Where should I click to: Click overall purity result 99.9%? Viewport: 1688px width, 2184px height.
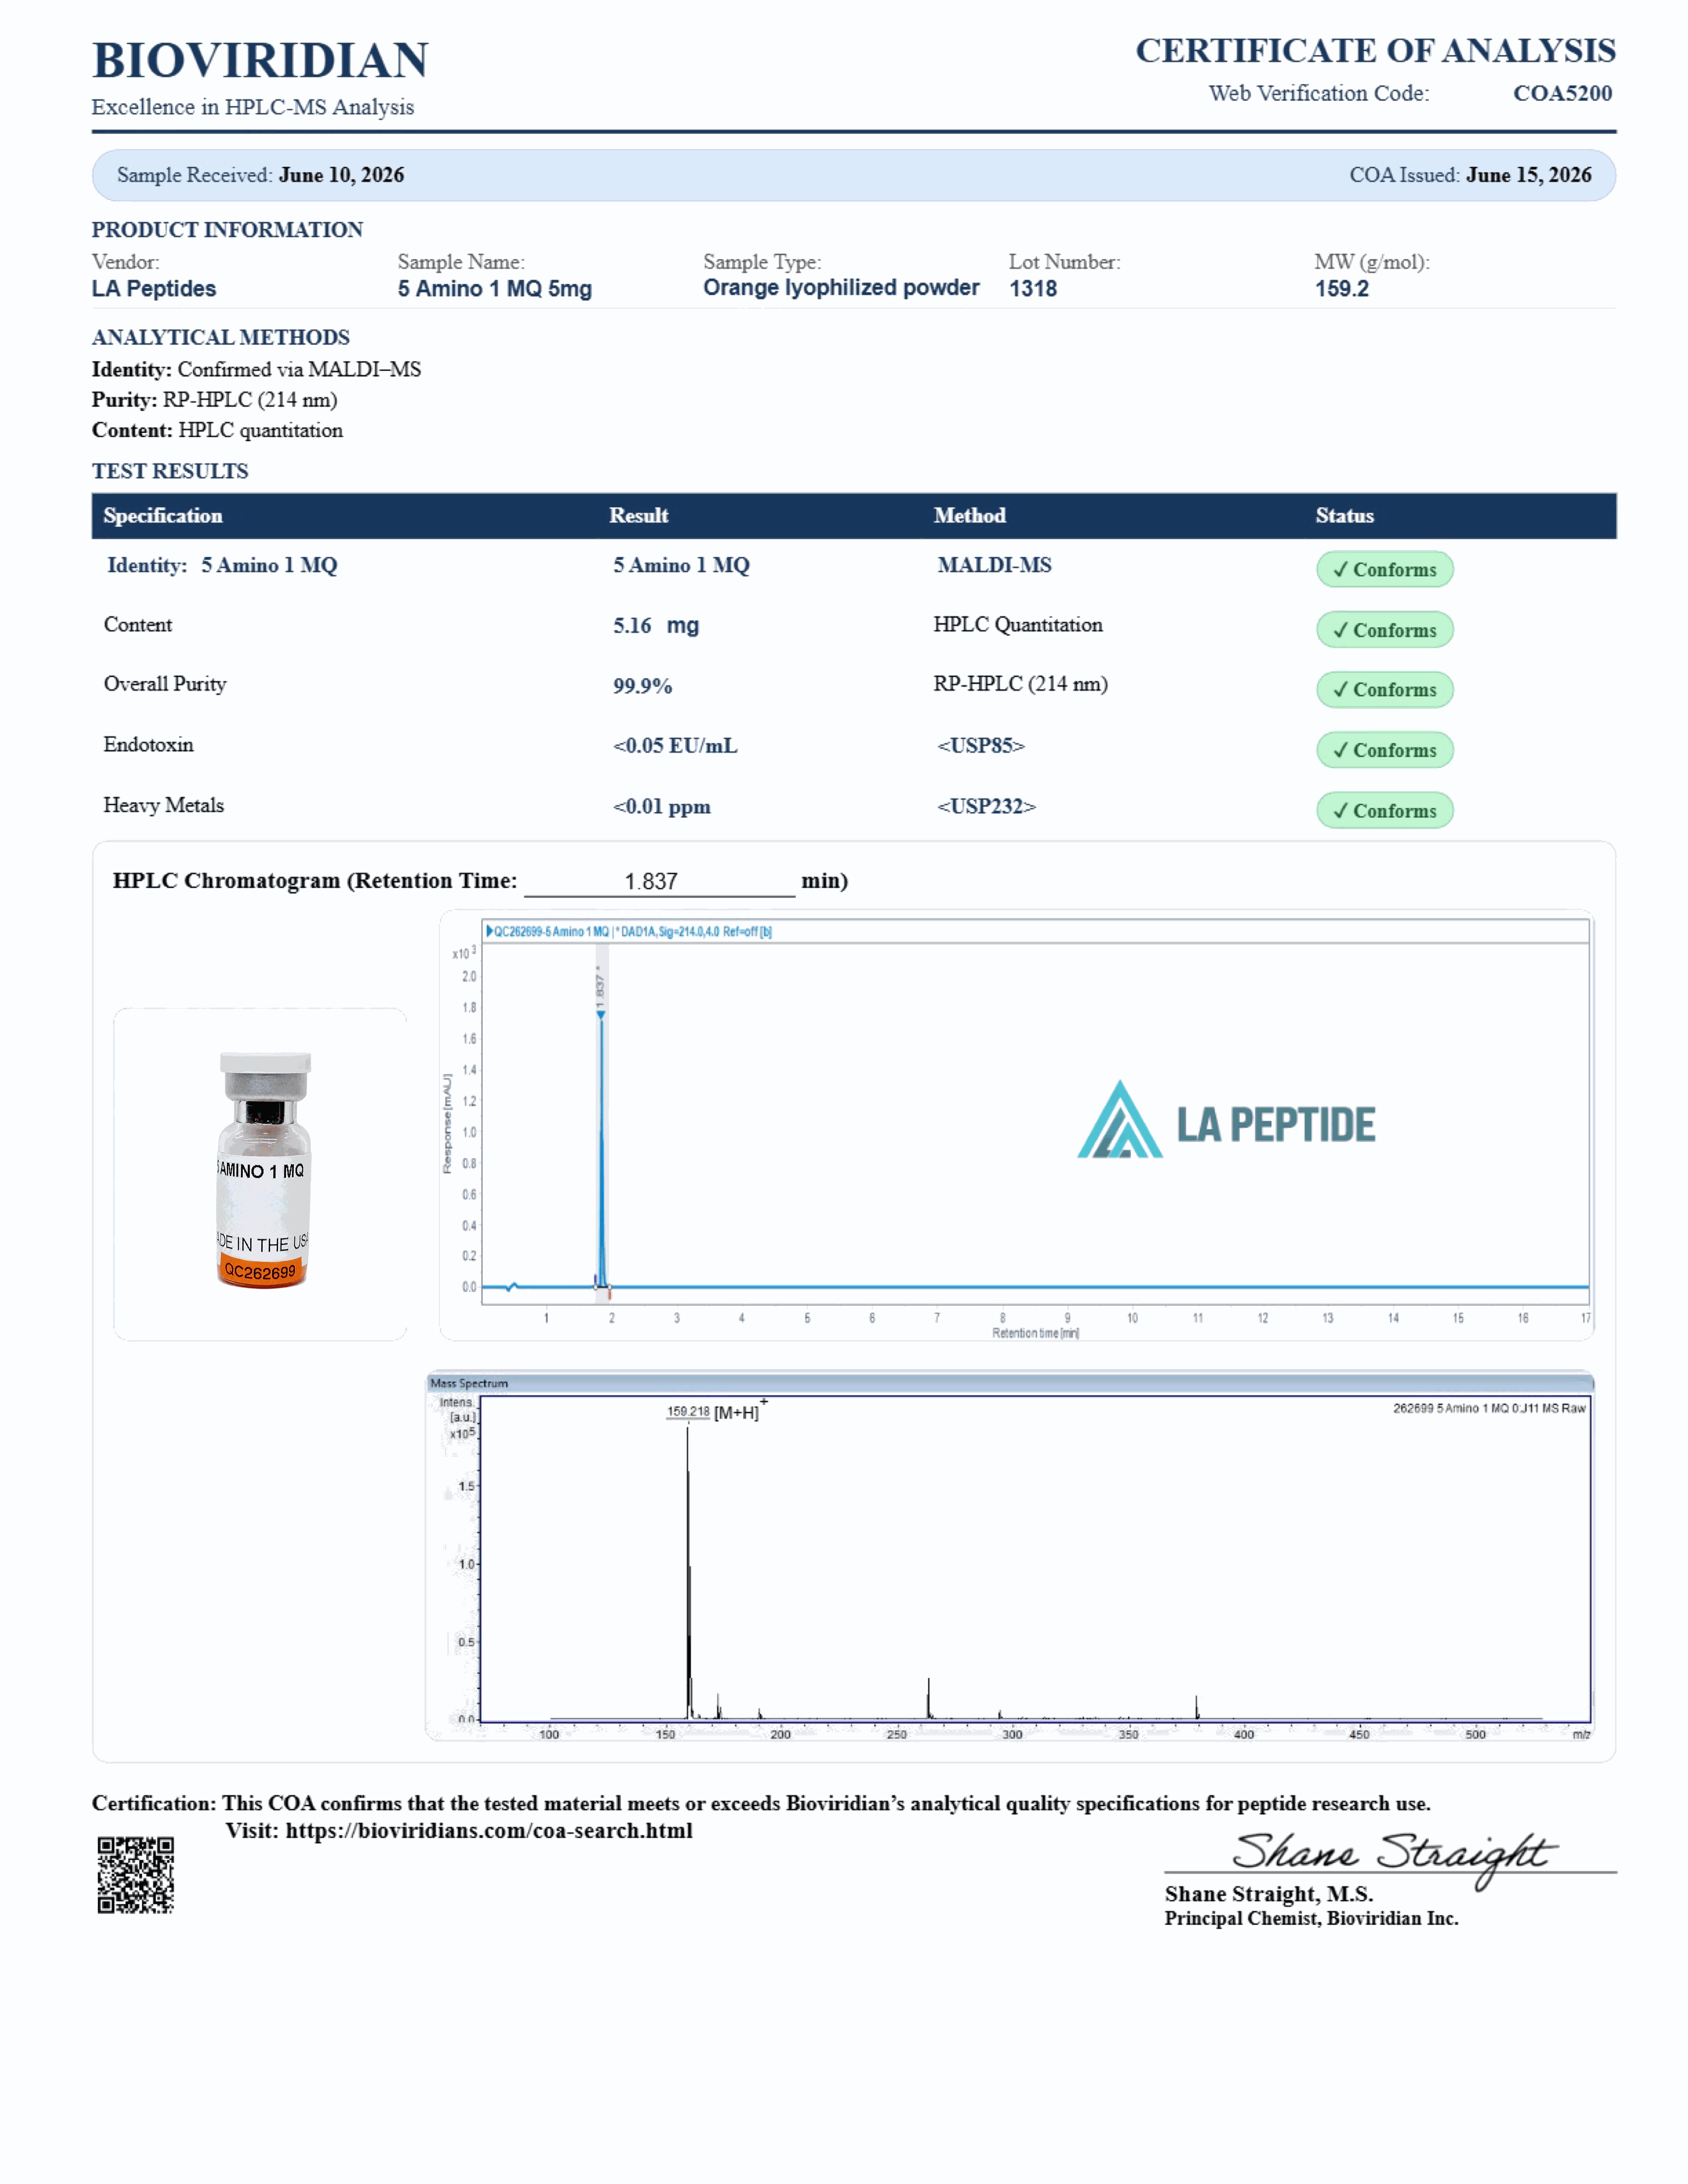tap(642, 686)
